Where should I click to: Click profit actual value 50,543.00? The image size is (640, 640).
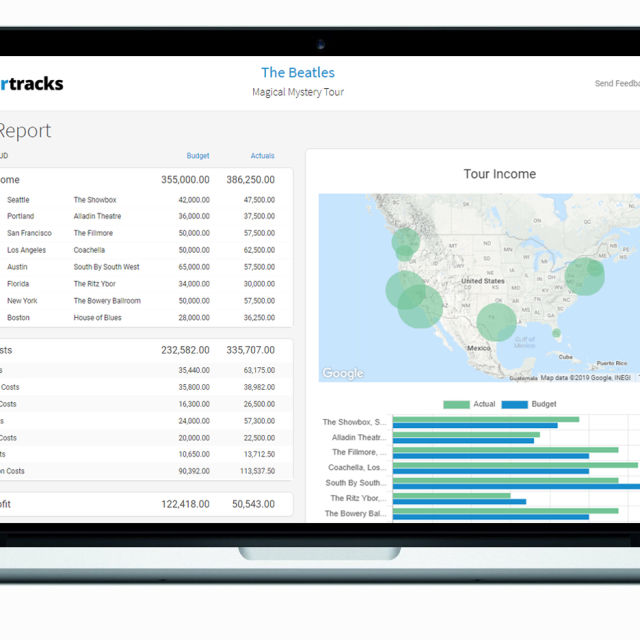[x=253, y=504]
